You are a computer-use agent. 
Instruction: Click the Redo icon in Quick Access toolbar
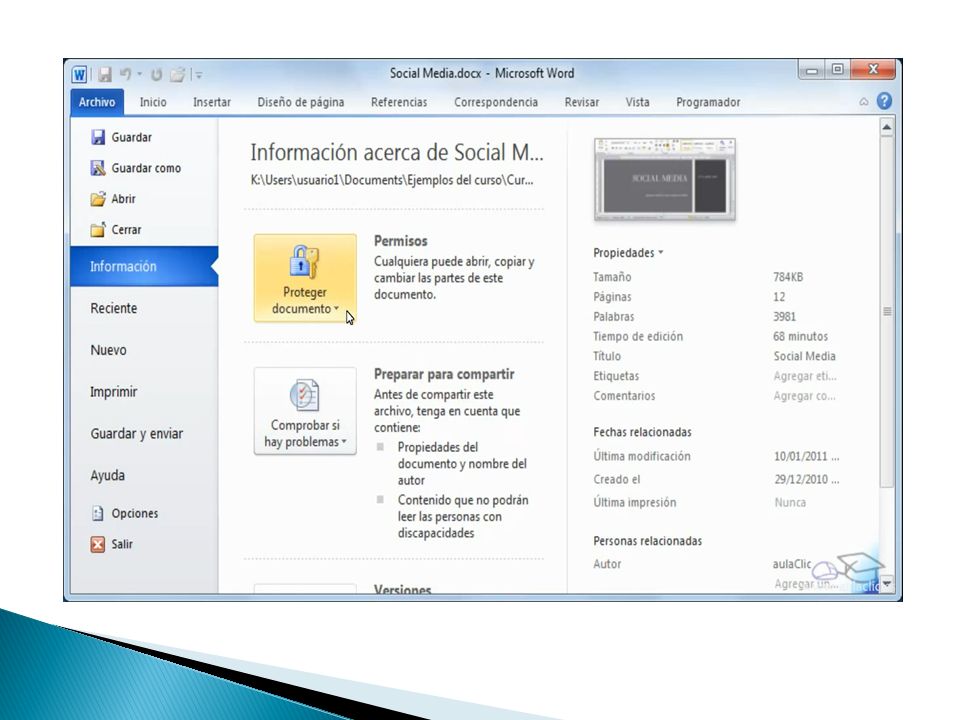156,74
